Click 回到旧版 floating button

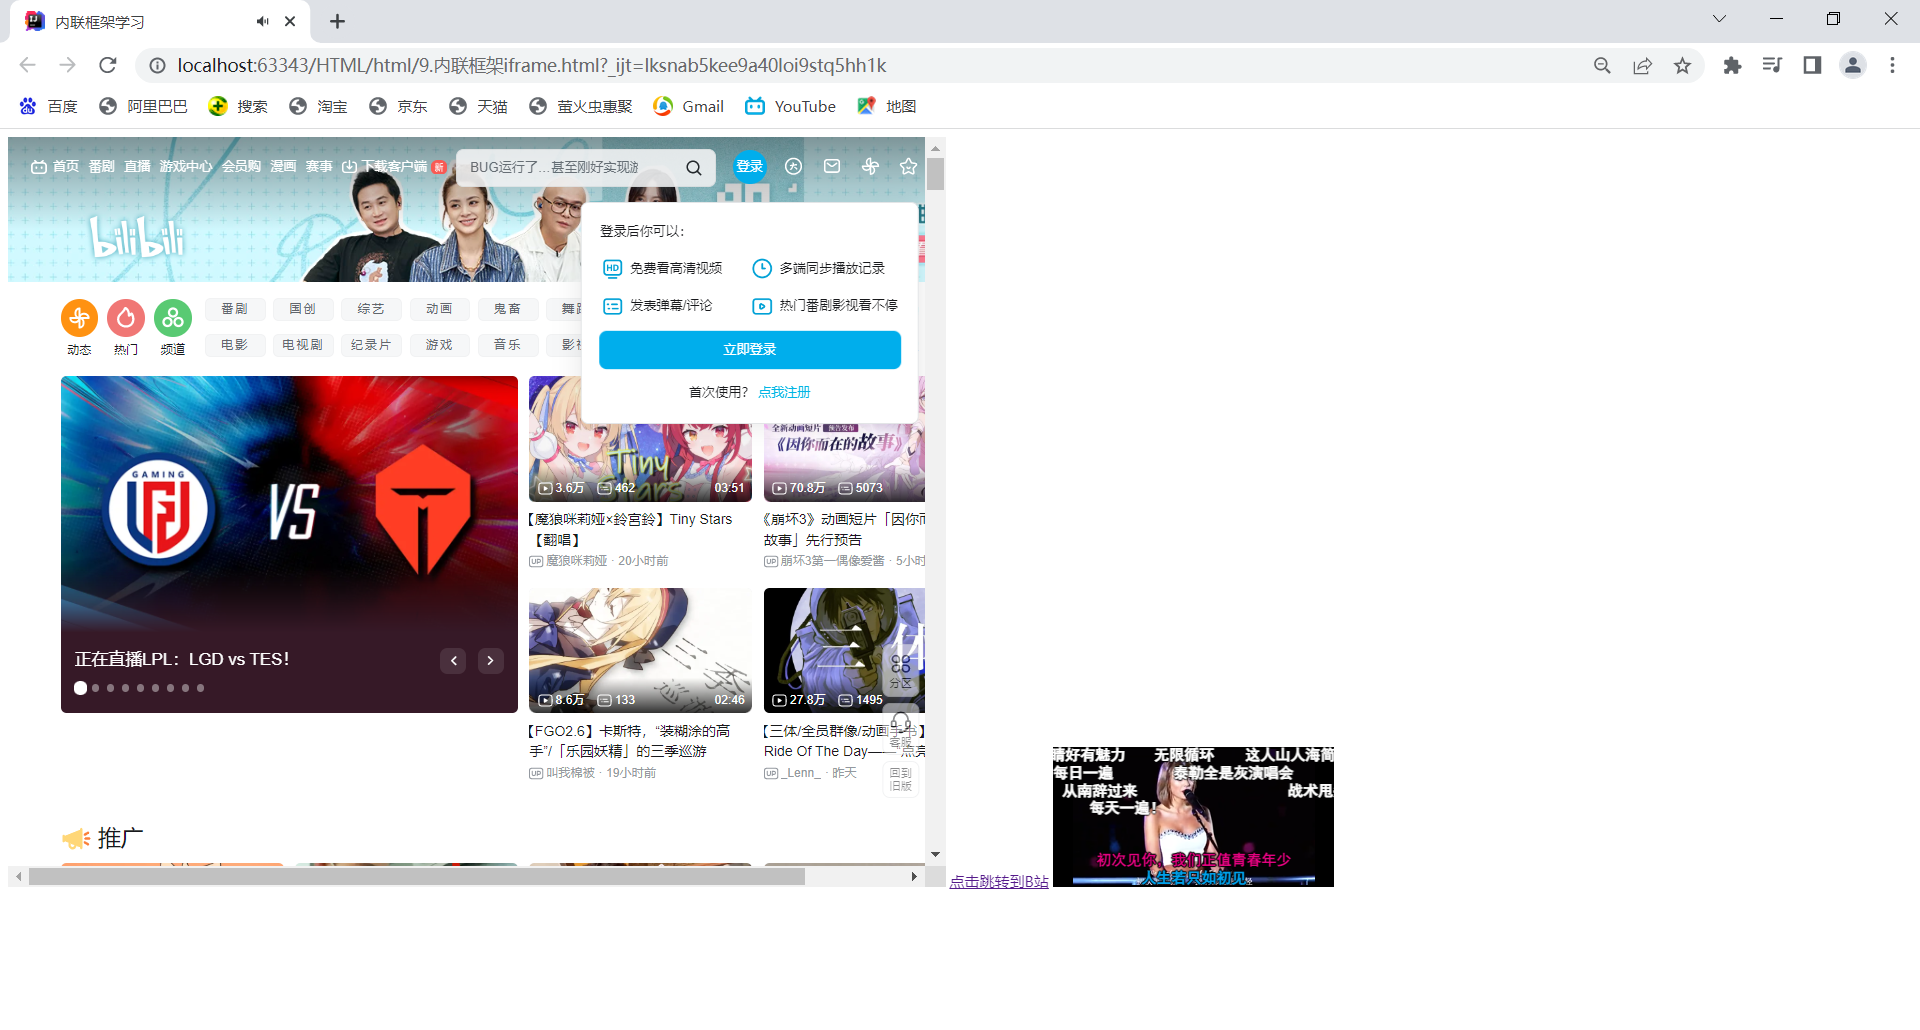[901, 779]
